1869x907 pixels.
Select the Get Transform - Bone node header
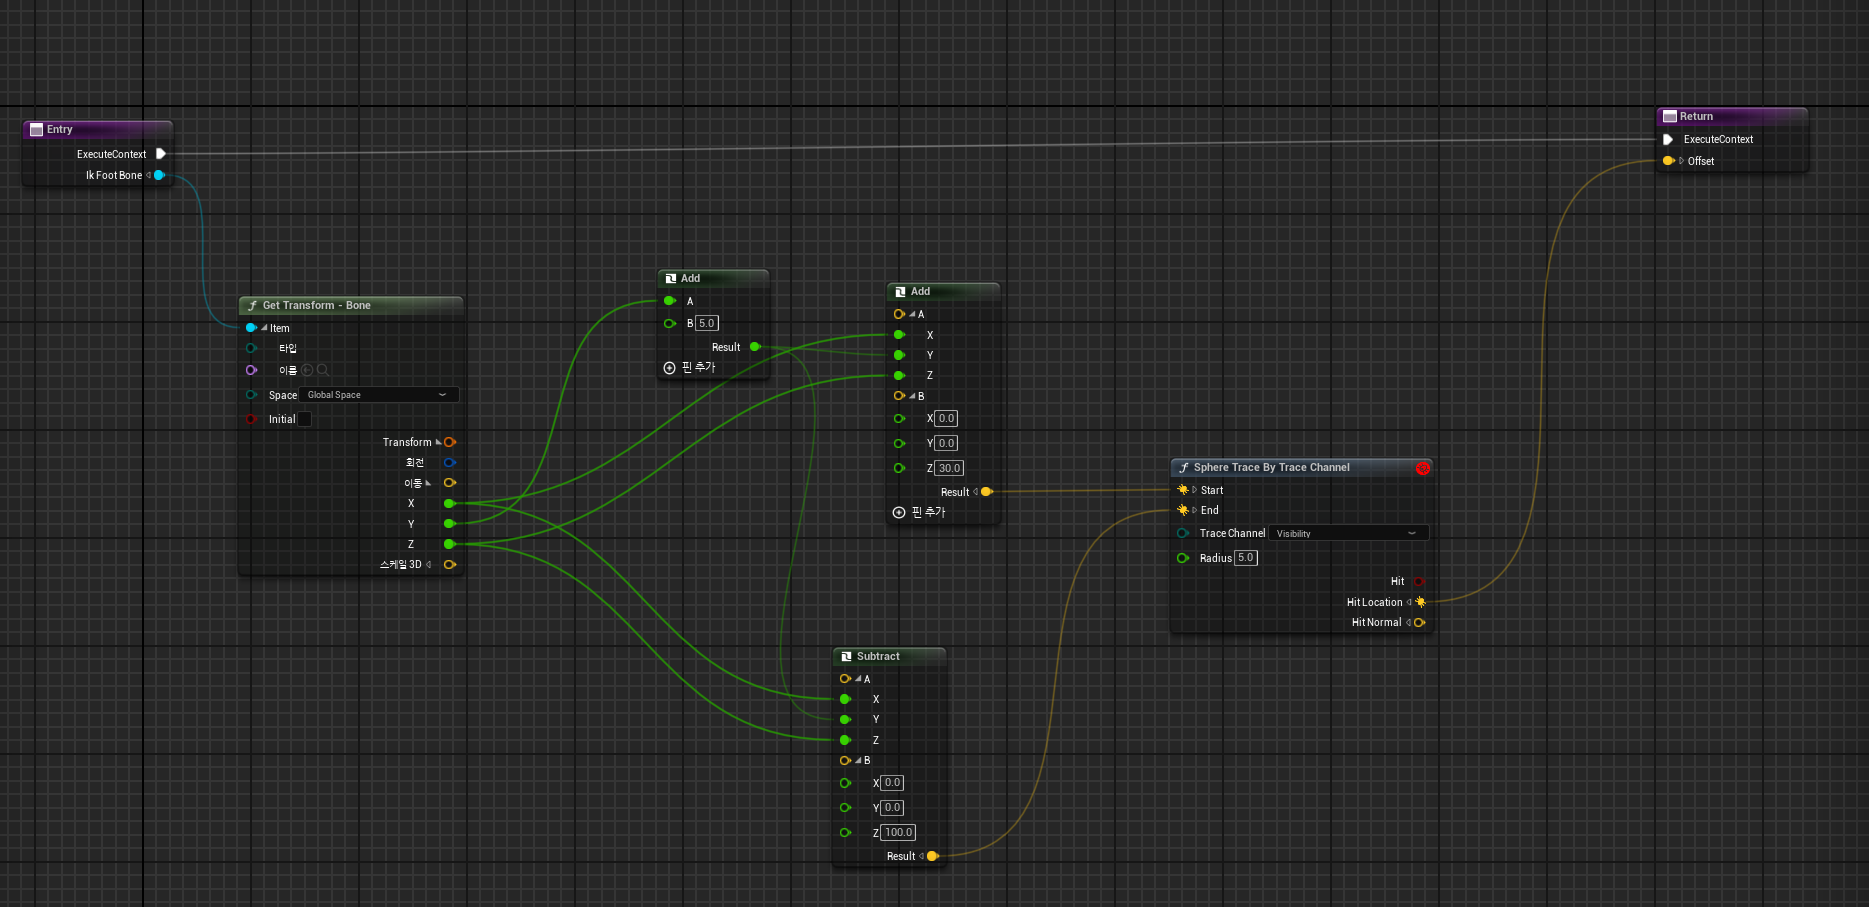coord(351,305)
